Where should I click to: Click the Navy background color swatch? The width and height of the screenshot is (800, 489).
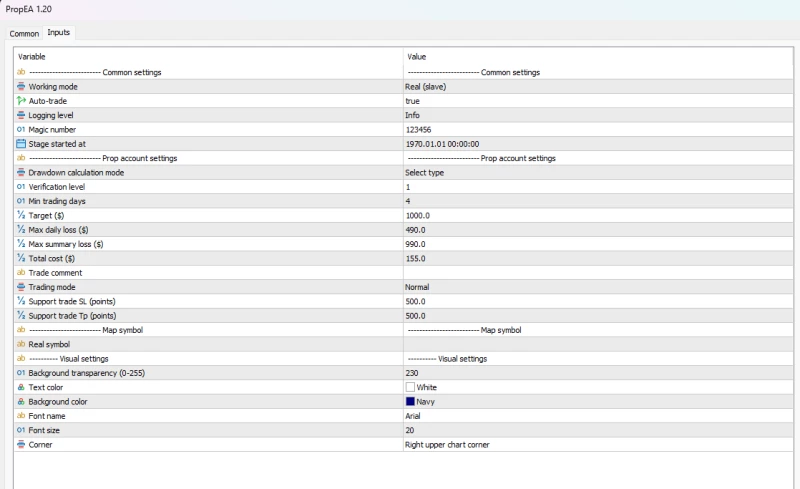coord(410,401)
